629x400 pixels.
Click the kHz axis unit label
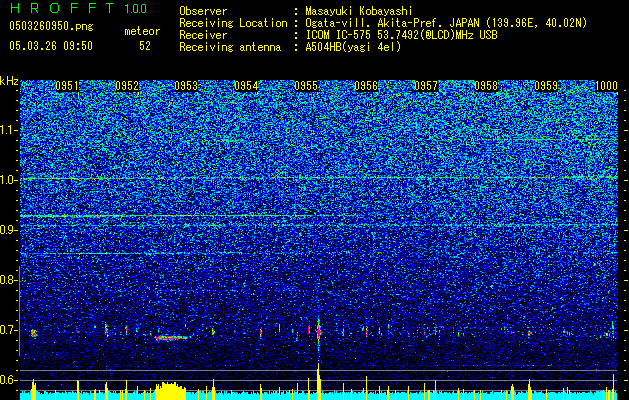click(x=10, y=81)
